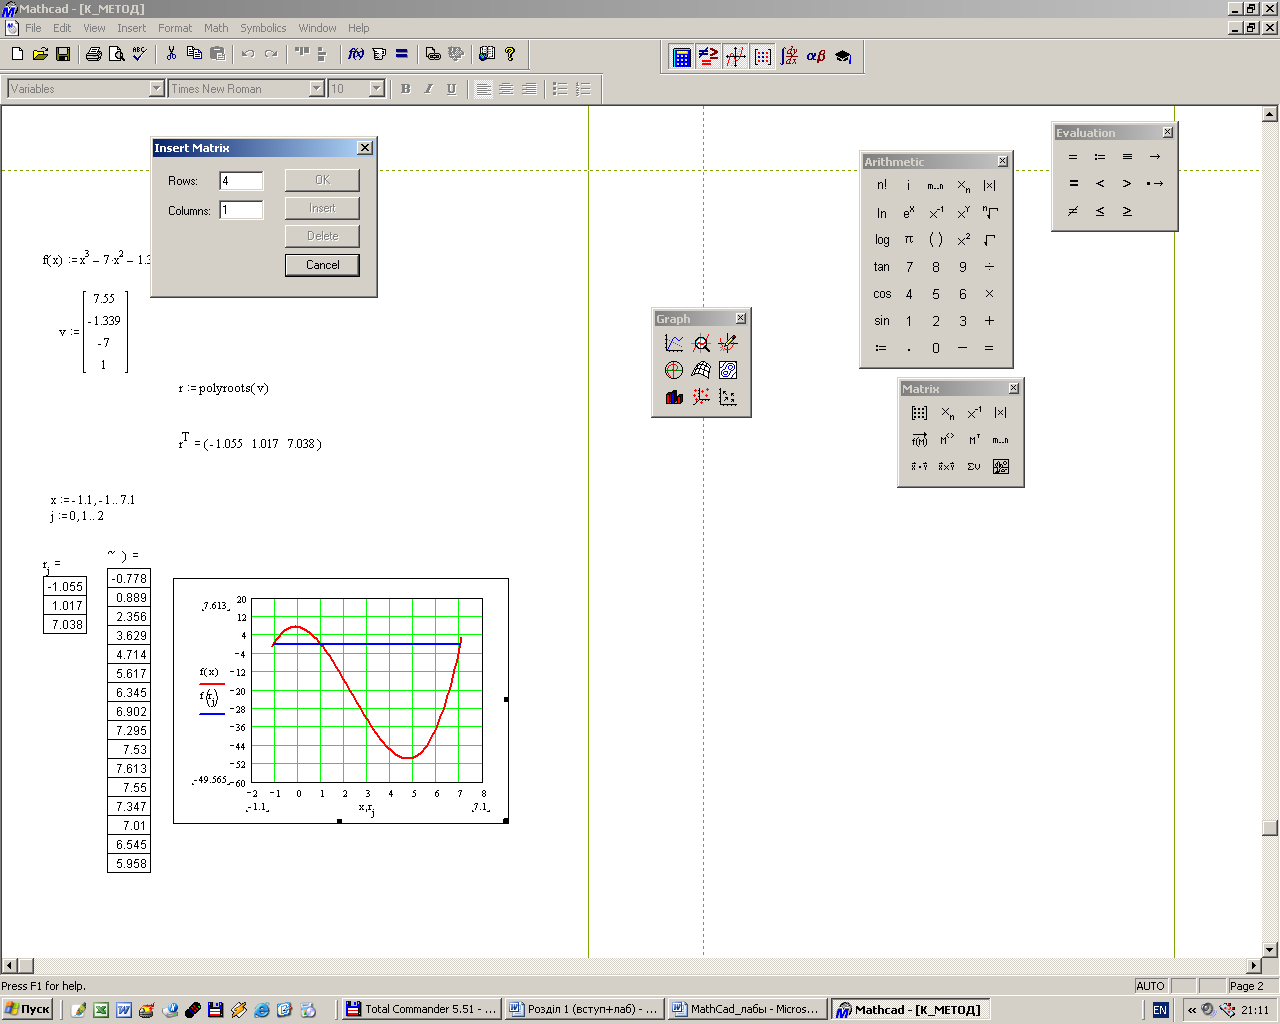Click the Picture icon in Matrix palette
The width and height of the screenshot is (1280, 1024).
[x=1001, y=467]
